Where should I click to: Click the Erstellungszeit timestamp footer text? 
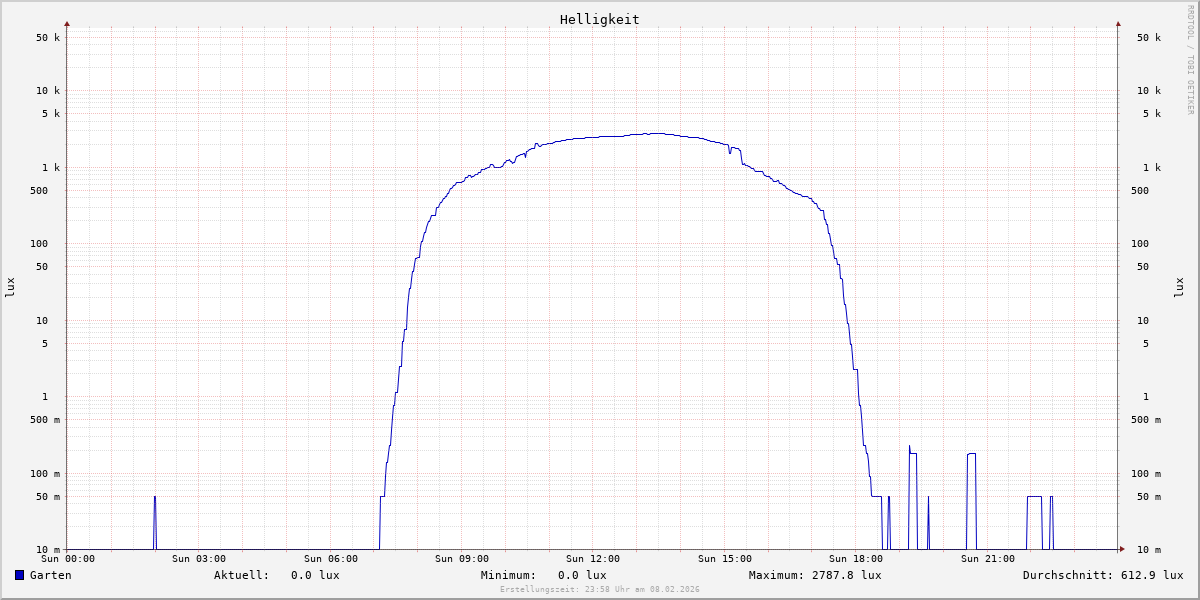pyautogui.click(x=600, y=590)
